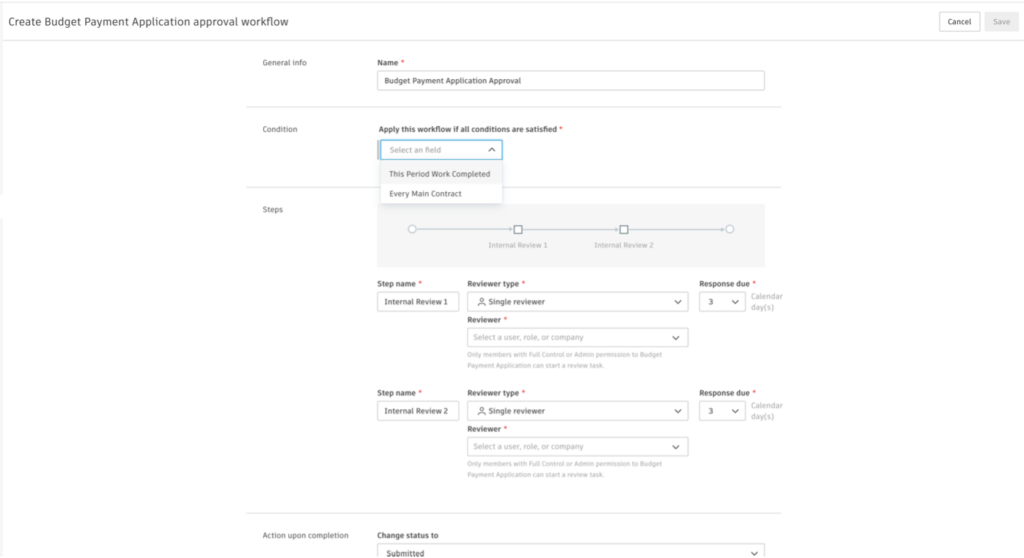Open Response due dropdown for Internal Review 1

[722, 302]
